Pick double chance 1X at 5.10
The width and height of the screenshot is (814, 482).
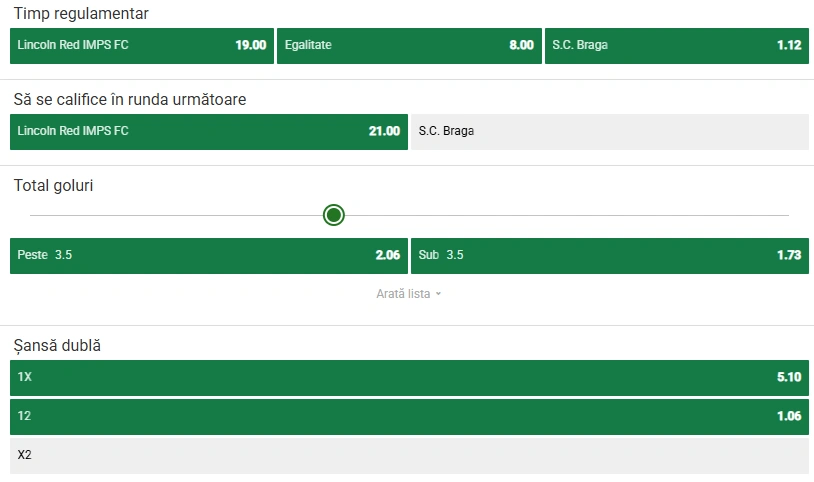pos(409,378)
